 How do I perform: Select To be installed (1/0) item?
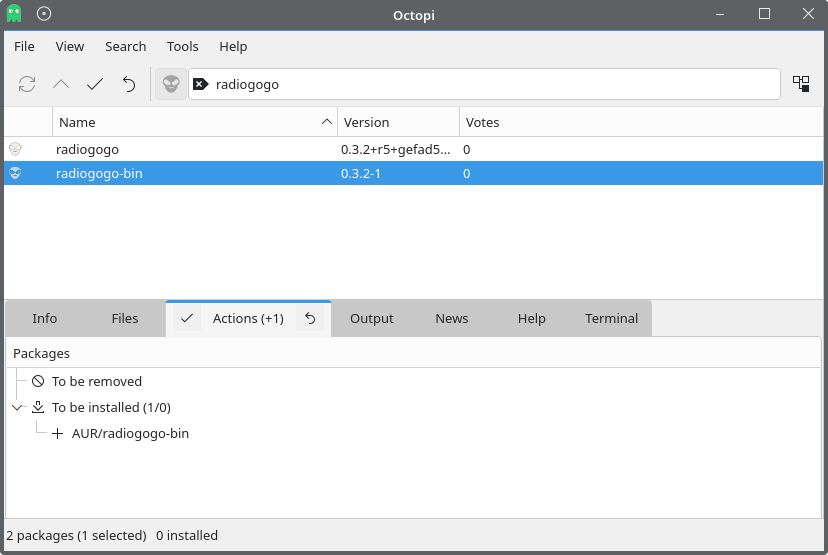point(111,407)
